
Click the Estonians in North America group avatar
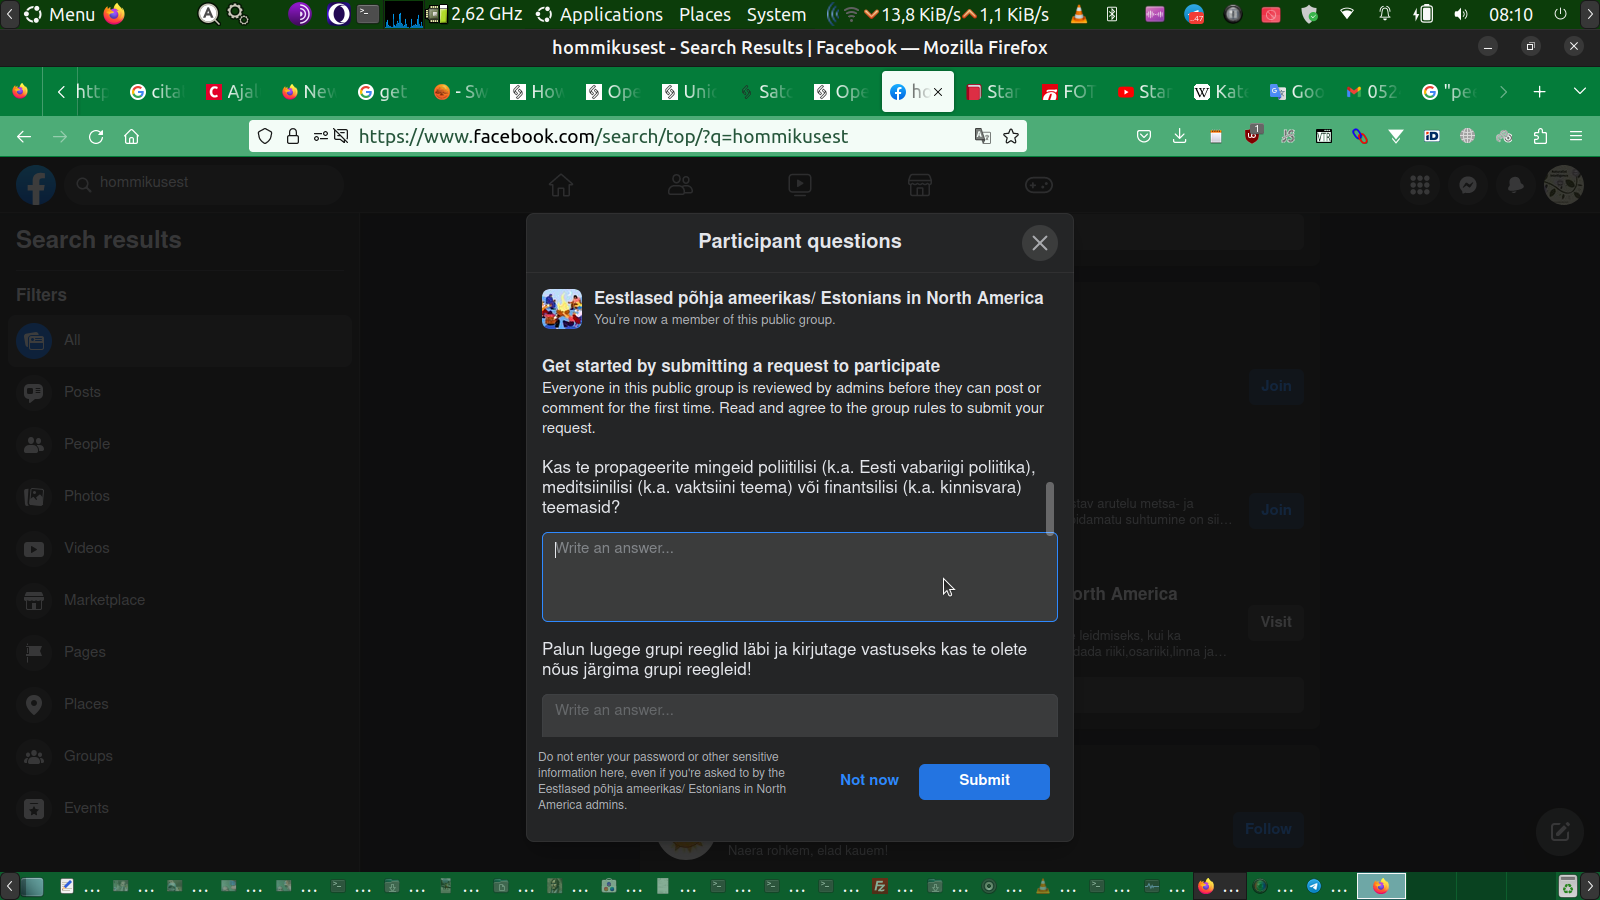pyautogui.click(x=562, y=309)
